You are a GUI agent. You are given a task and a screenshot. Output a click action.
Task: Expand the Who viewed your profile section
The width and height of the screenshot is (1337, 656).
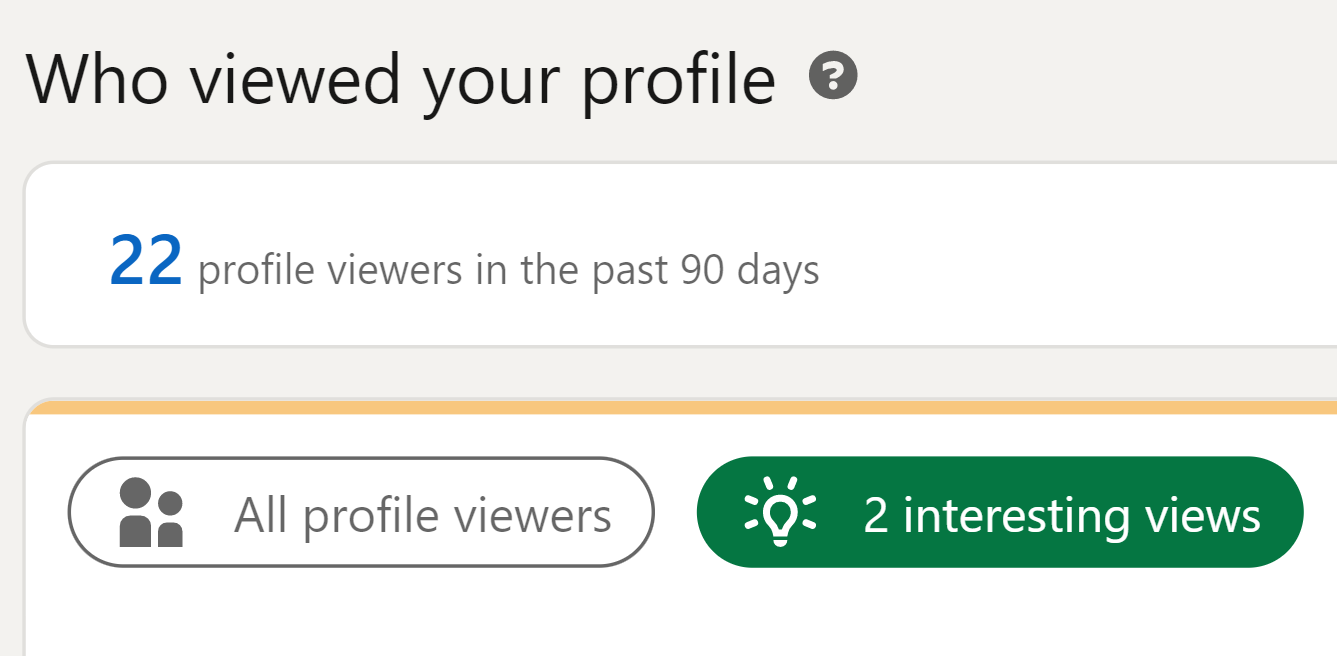click(x=400, y=78)
